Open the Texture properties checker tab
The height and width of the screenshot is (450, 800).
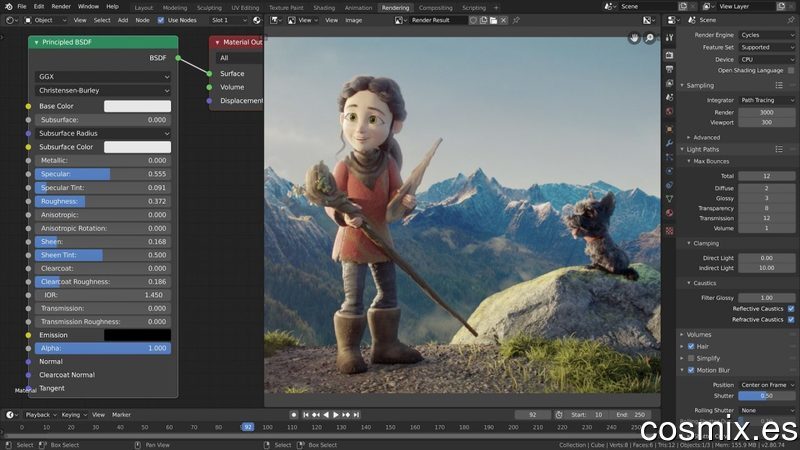tap(669, 231)
